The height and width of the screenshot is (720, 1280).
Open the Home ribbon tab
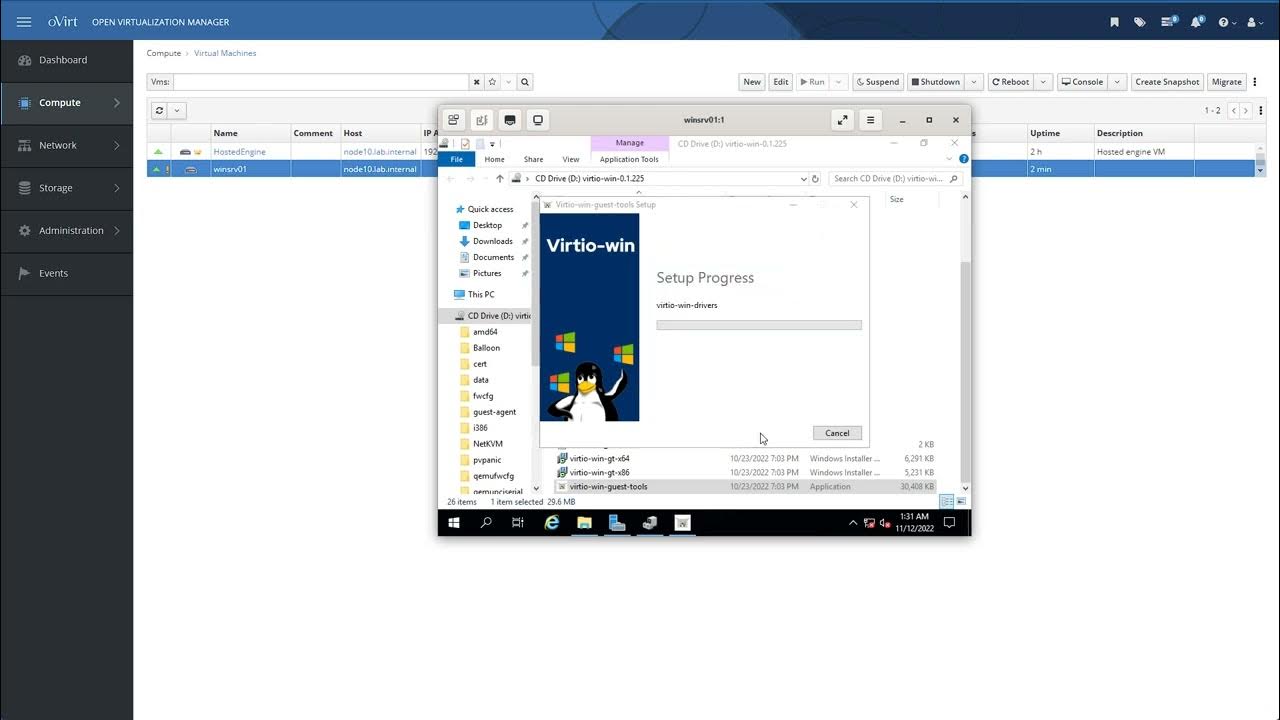(494, 159)
